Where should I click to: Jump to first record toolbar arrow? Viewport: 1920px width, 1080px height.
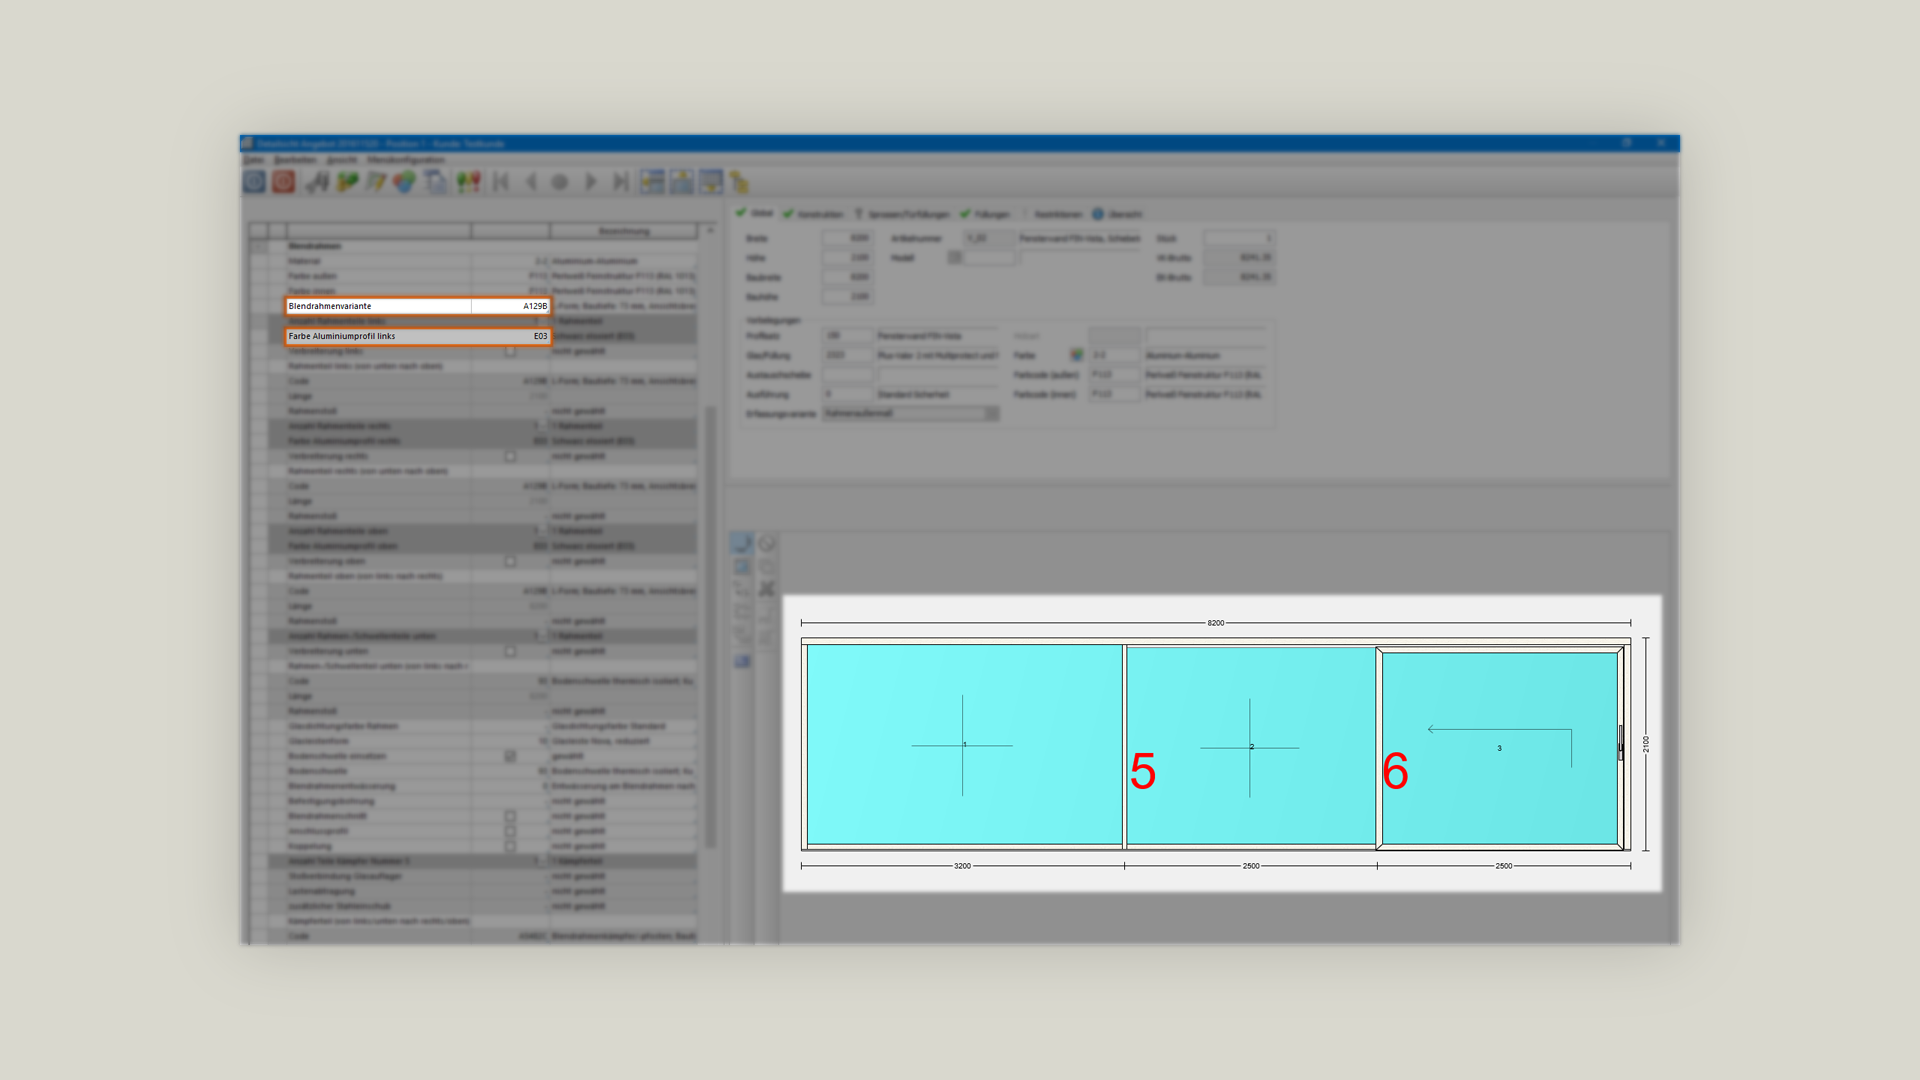(x=501, y=182)
